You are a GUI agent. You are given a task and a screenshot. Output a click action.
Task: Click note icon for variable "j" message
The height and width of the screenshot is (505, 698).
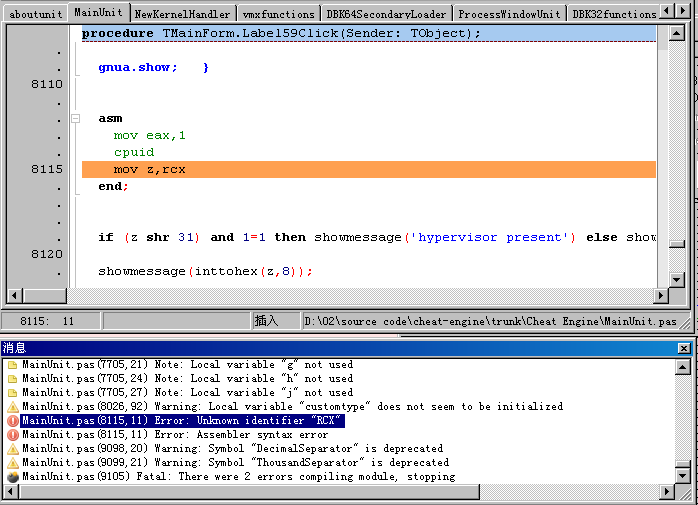click(x=13, y=393)
